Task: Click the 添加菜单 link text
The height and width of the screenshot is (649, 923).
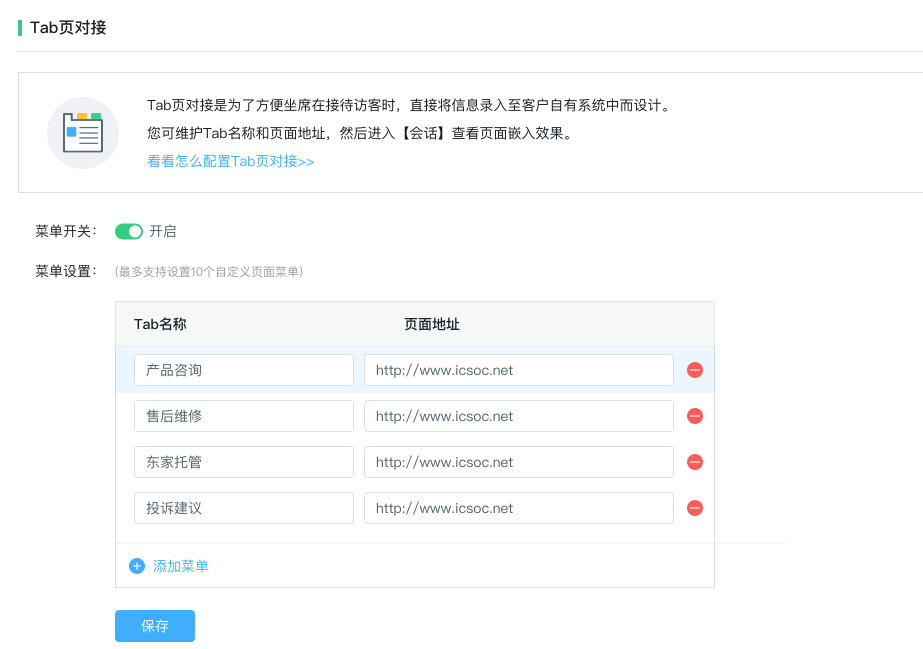Action: (x=181, y=566)
